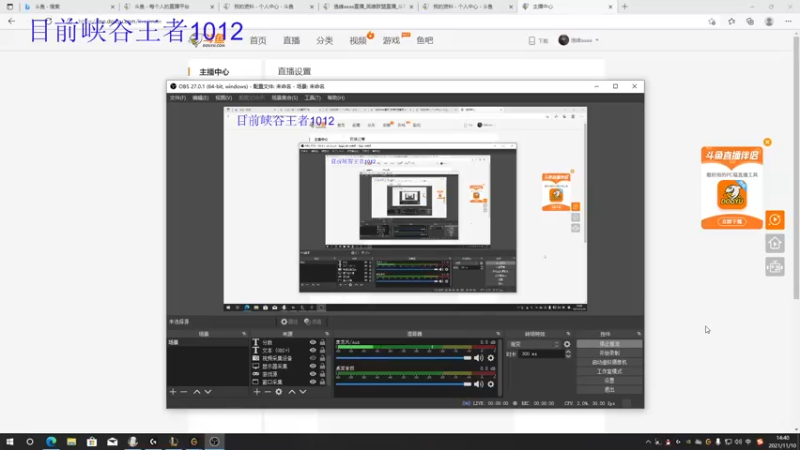Click the orange play side icon on Douyu page
This screenshot has height=450, width=800.
click(x=774, y=220)
